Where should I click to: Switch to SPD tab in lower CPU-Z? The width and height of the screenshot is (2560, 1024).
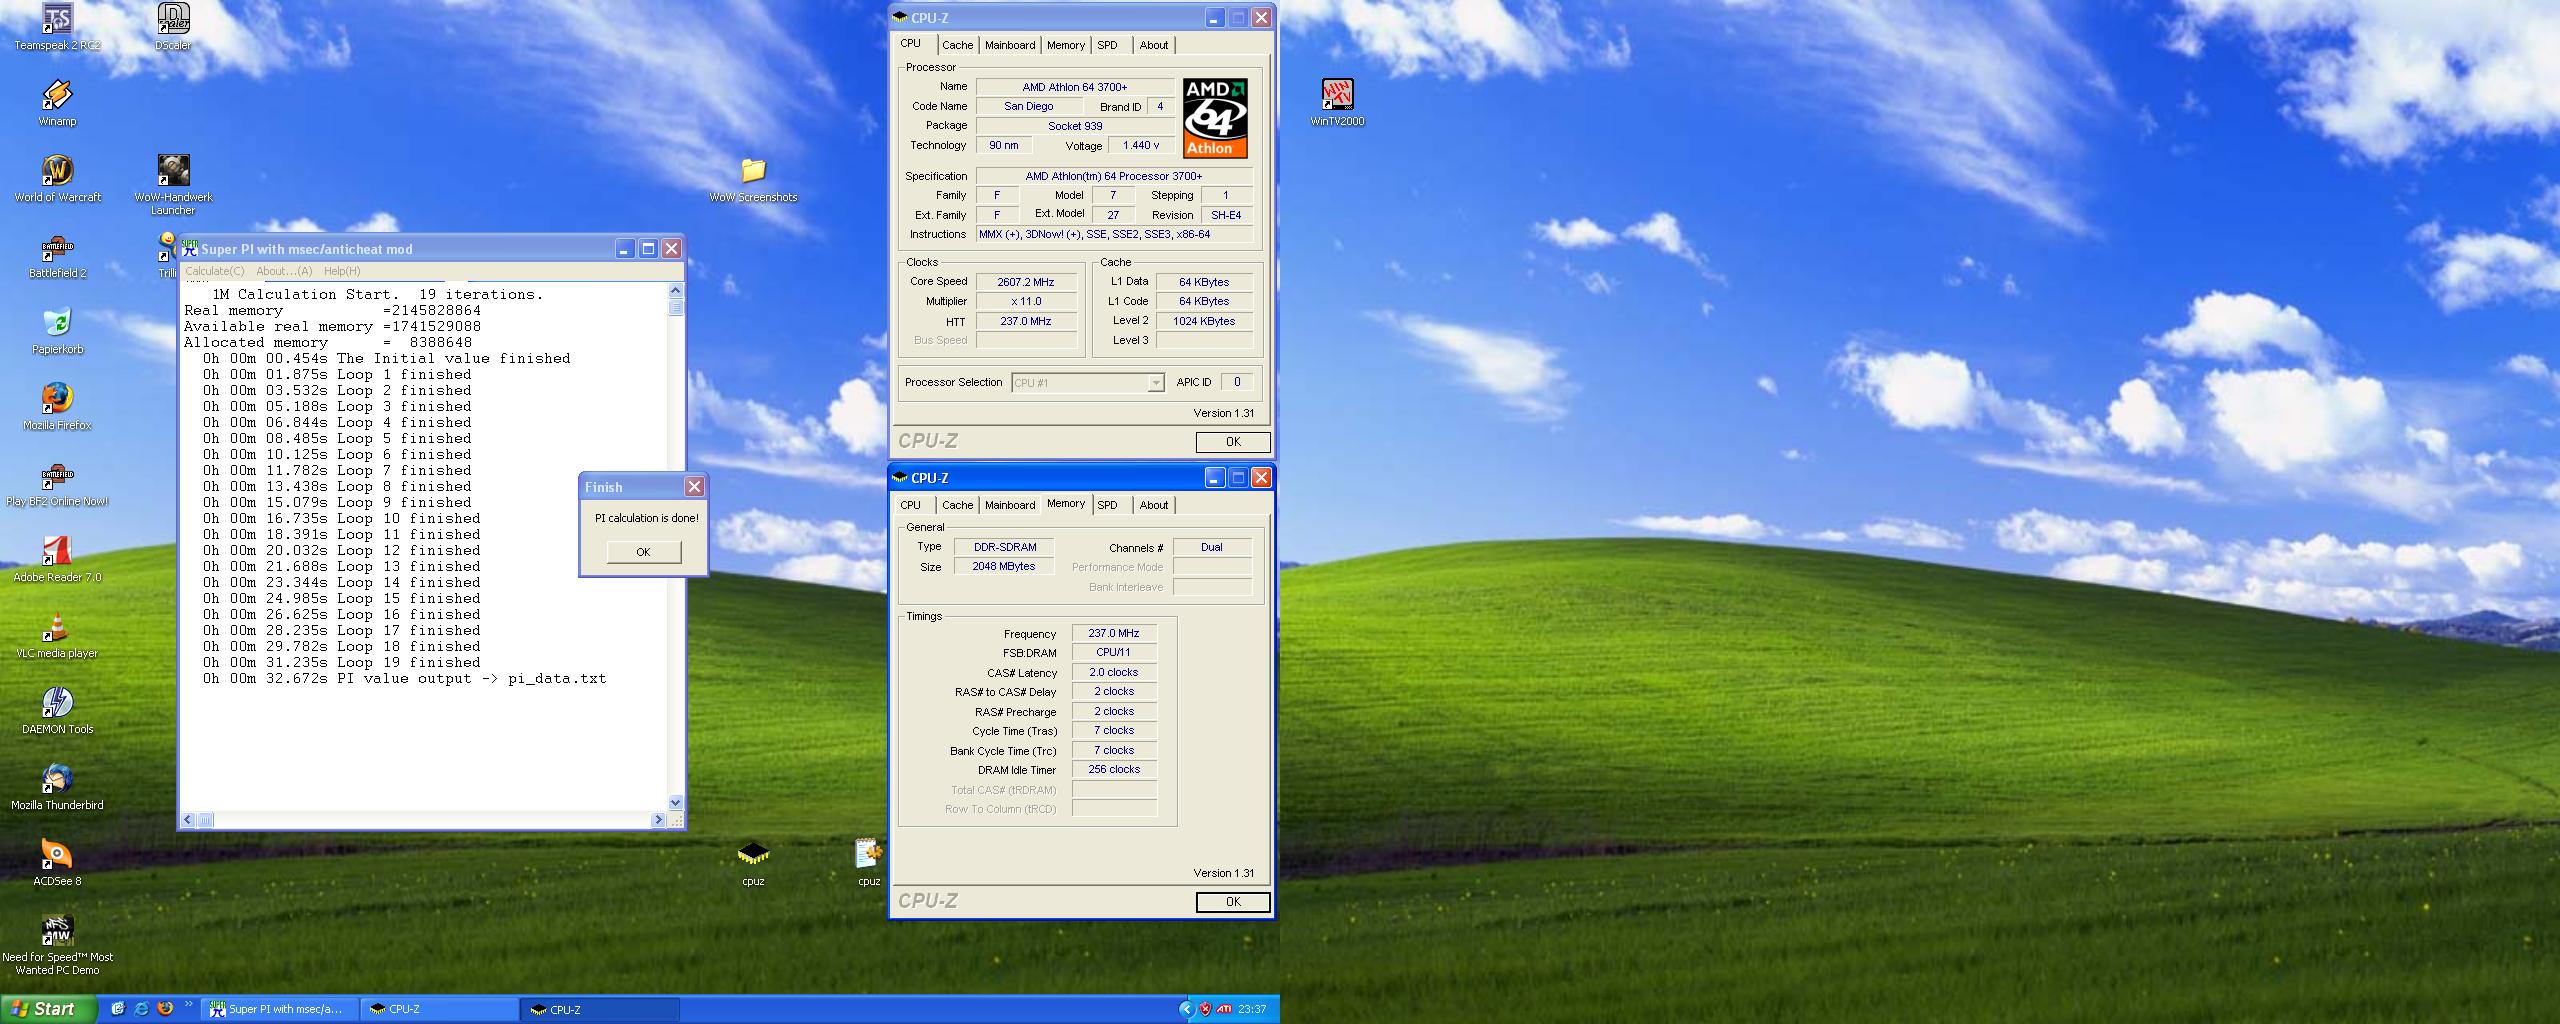pyautogui.click(x=1107, y=505)
